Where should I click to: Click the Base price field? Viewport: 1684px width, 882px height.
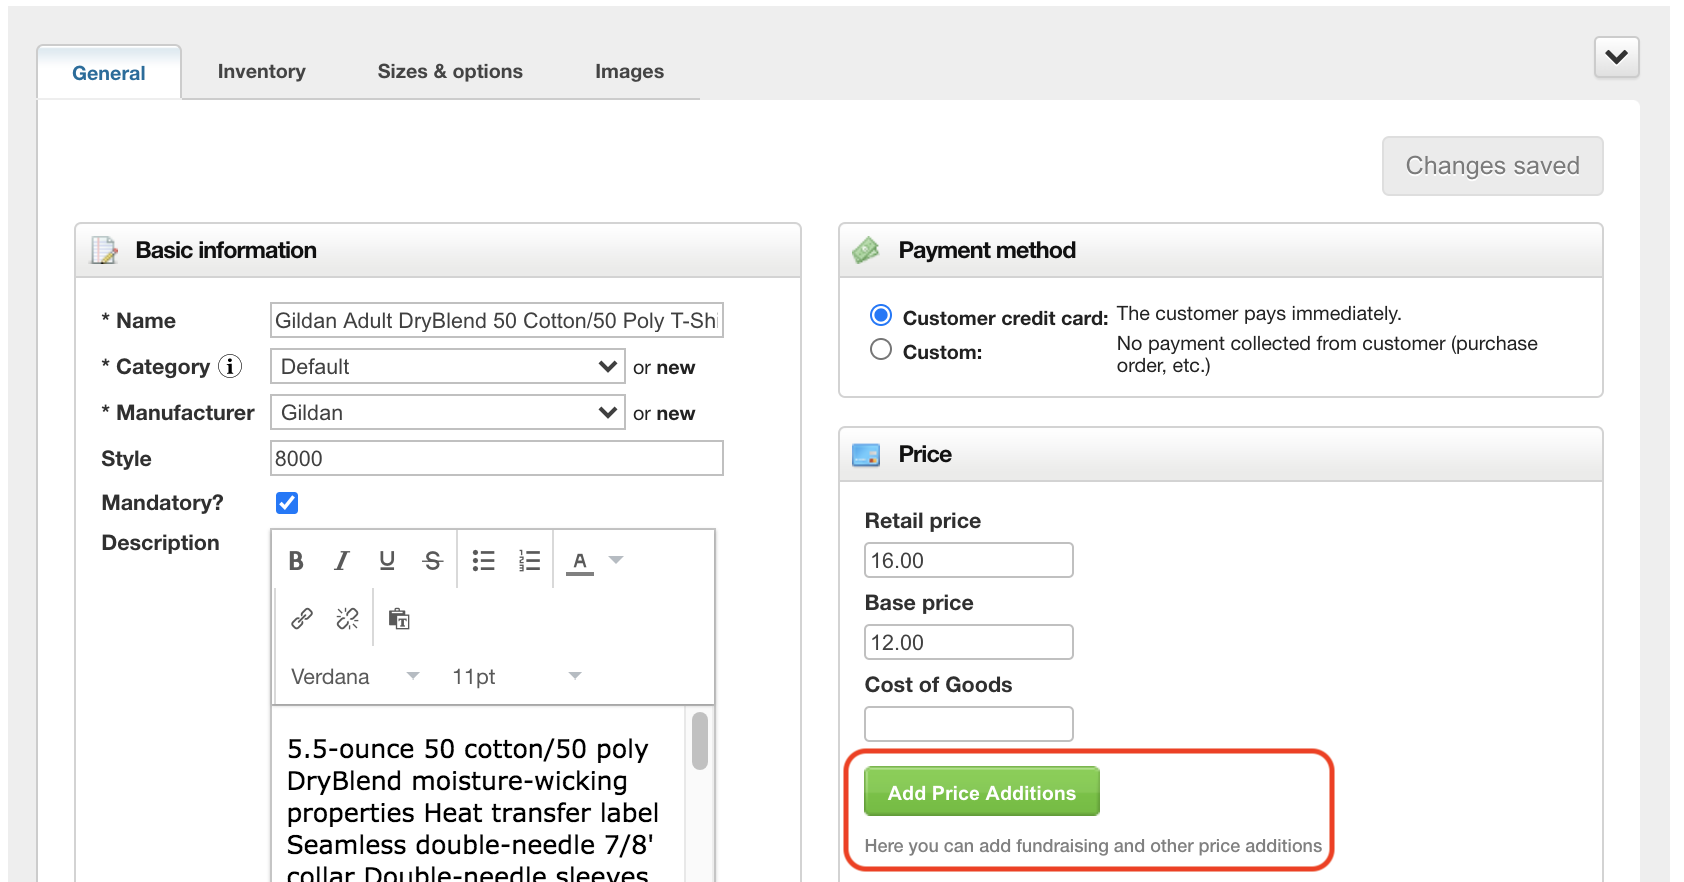tap(969, 642)
